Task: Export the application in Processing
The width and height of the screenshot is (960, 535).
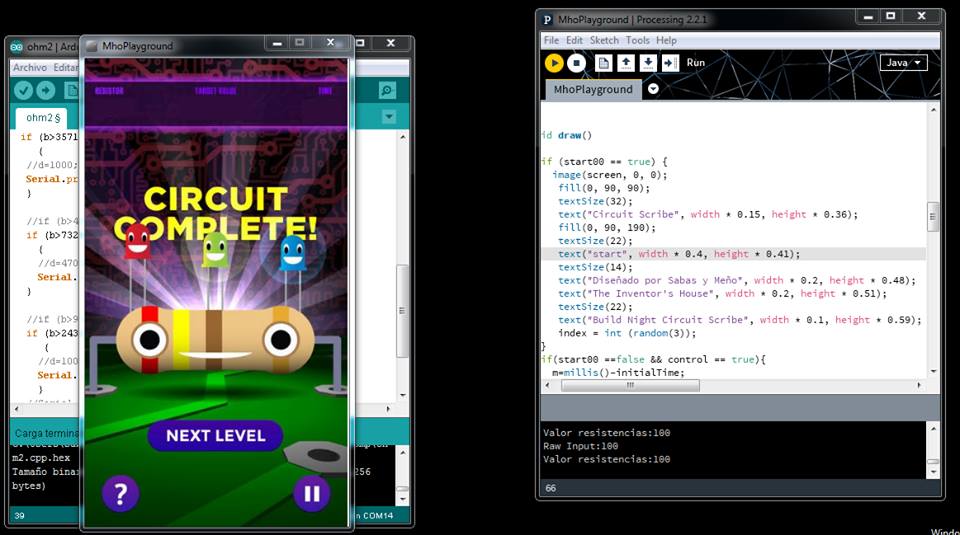Action: pyautogui.click(x=670, y=63)
